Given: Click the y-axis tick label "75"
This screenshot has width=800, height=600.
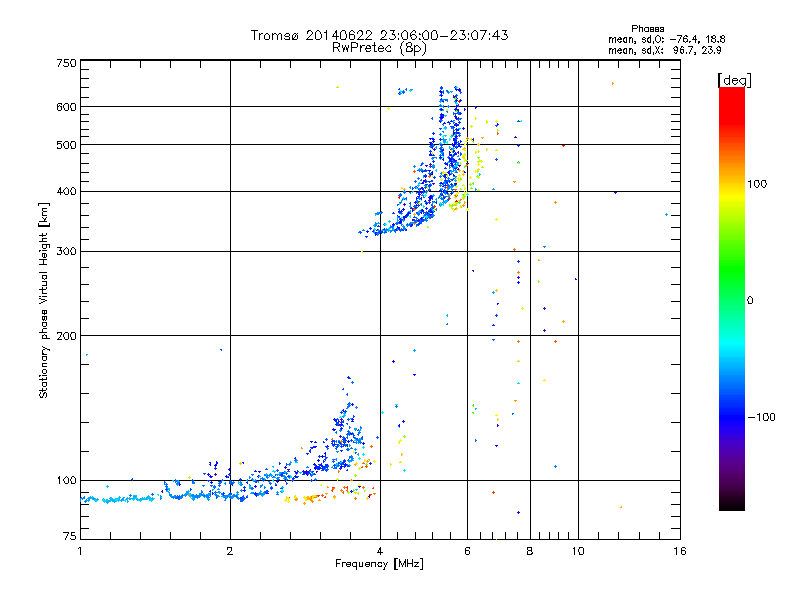Looking at the screenshot, I should (x=70, y=536).
